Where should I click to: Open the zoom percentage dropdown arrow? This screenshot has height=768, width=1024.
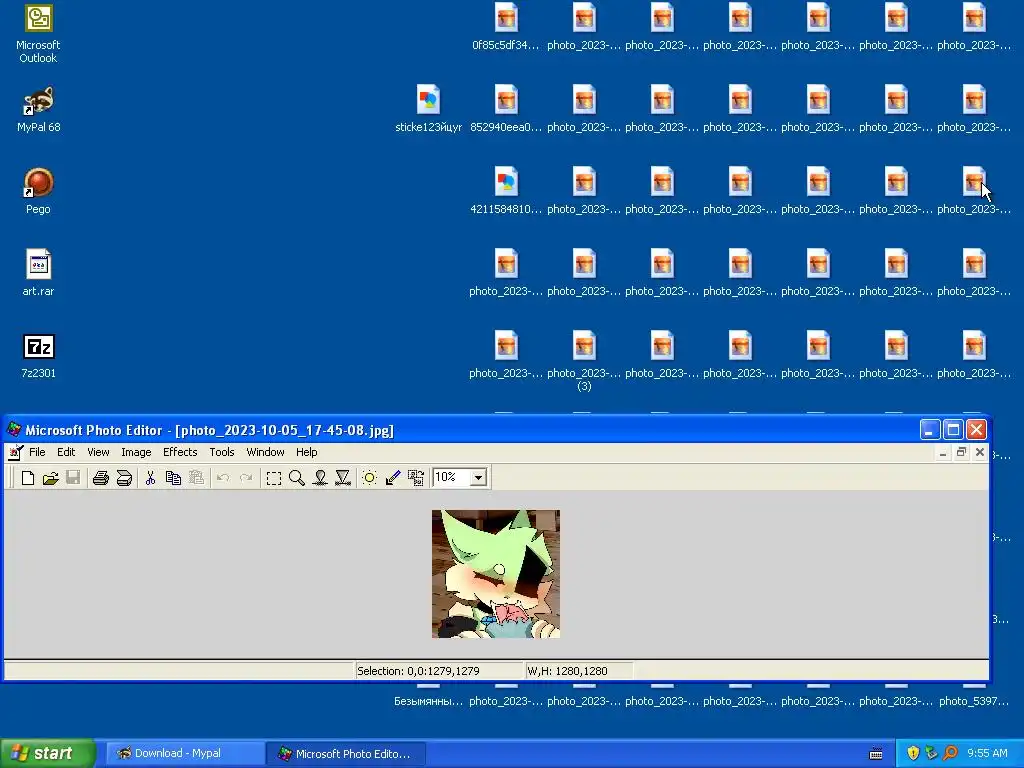[x=479, y=478]
